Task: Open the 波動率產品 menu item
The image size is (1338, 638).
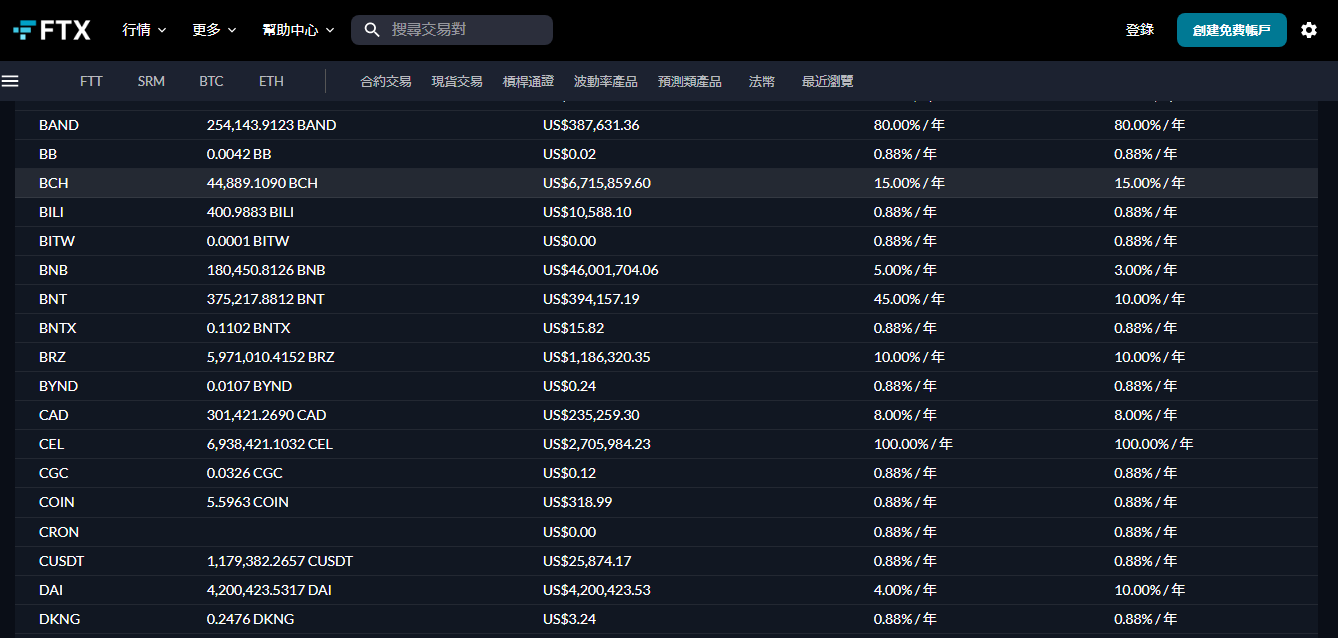Action: click(x=606, y=81)
